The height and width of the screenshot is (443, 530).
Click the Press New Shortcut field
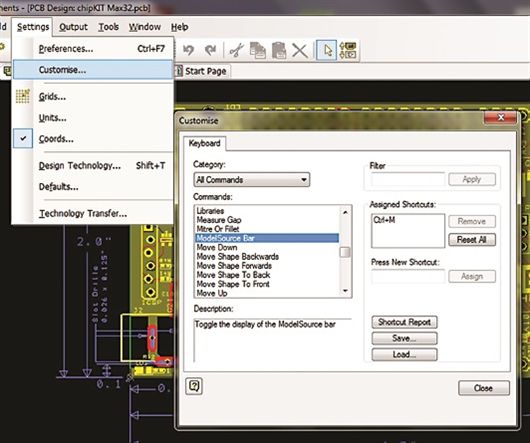[408, 276]
